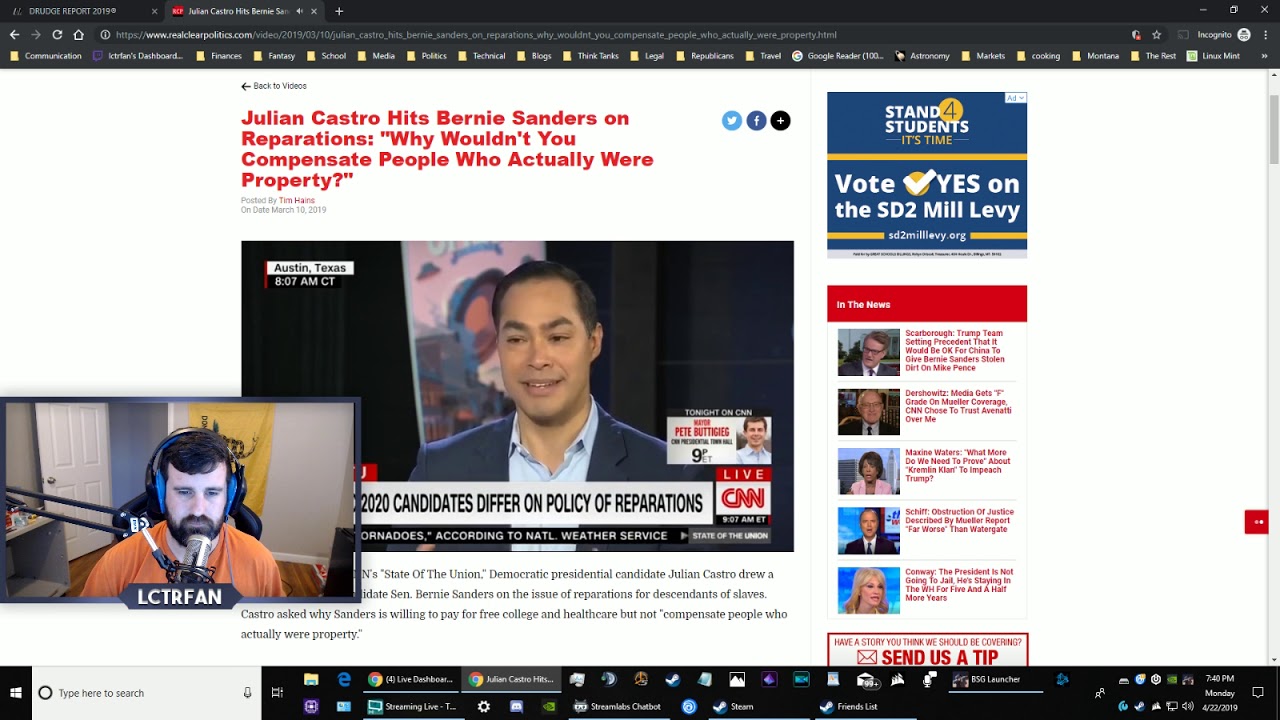View site information icon in address bar

click(x=104, y=35)
